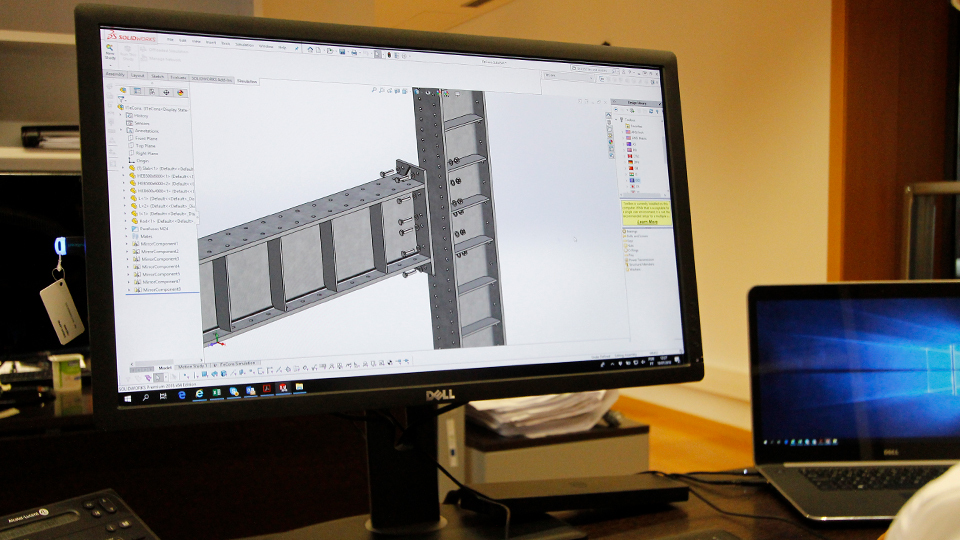Click the New Study icon
960x540 pixels.
click(x=111, y=52)
